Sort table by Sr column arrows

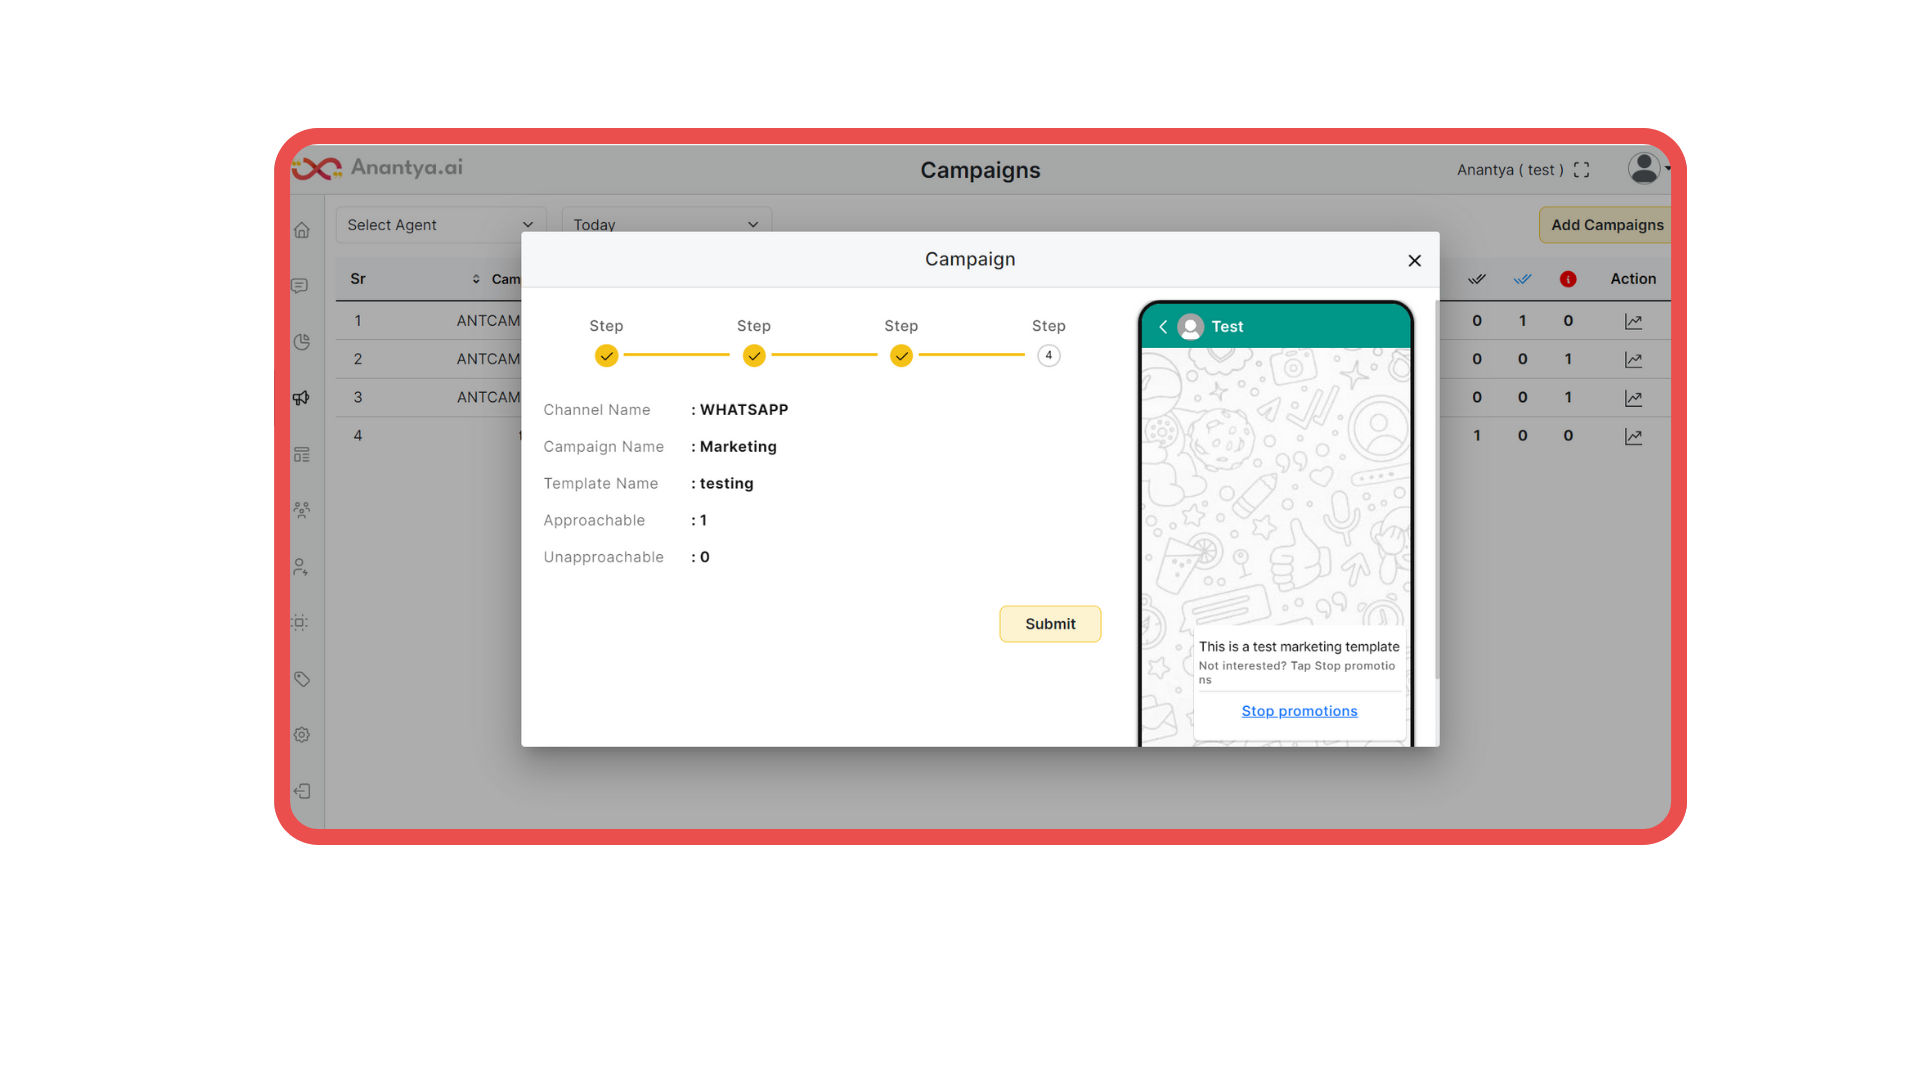click(x=476, y=279)
